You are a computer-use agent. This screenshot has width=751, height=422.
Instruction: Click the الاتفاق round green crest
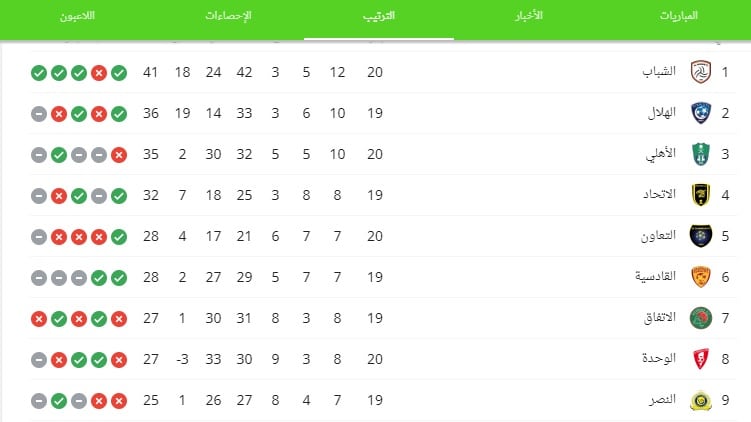click(x=700, y=318)
